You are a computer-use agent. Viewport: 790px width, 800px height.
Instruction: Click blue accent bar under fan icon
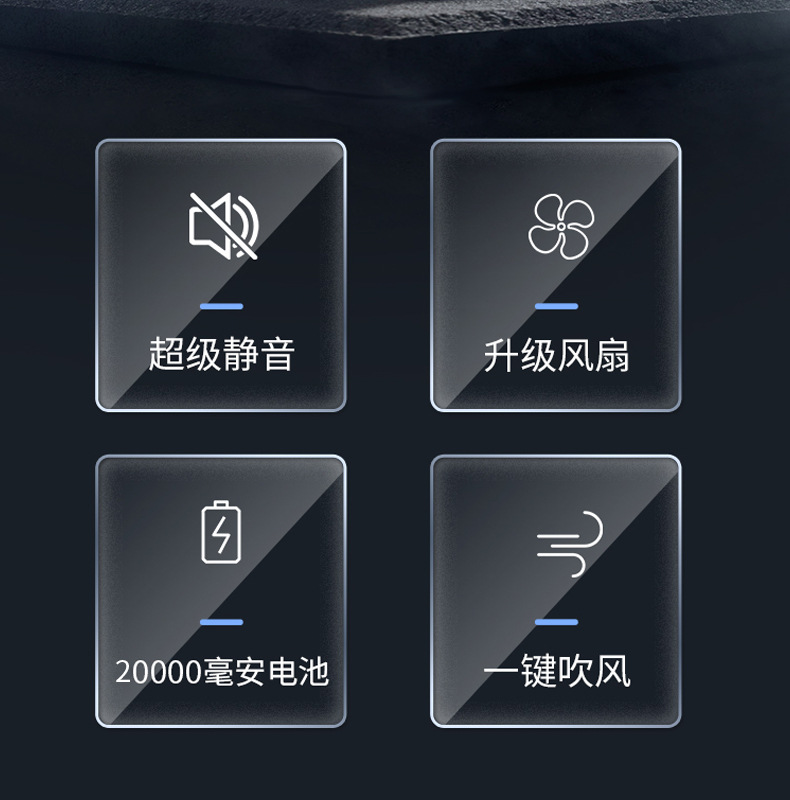(x=556, y=306)
